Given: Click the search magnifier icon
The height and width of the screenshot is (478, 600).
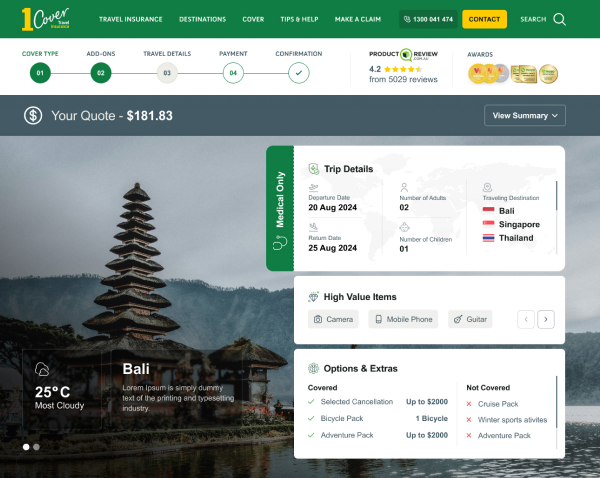Looking at the screenshot, I should click(x=559, y=19).
